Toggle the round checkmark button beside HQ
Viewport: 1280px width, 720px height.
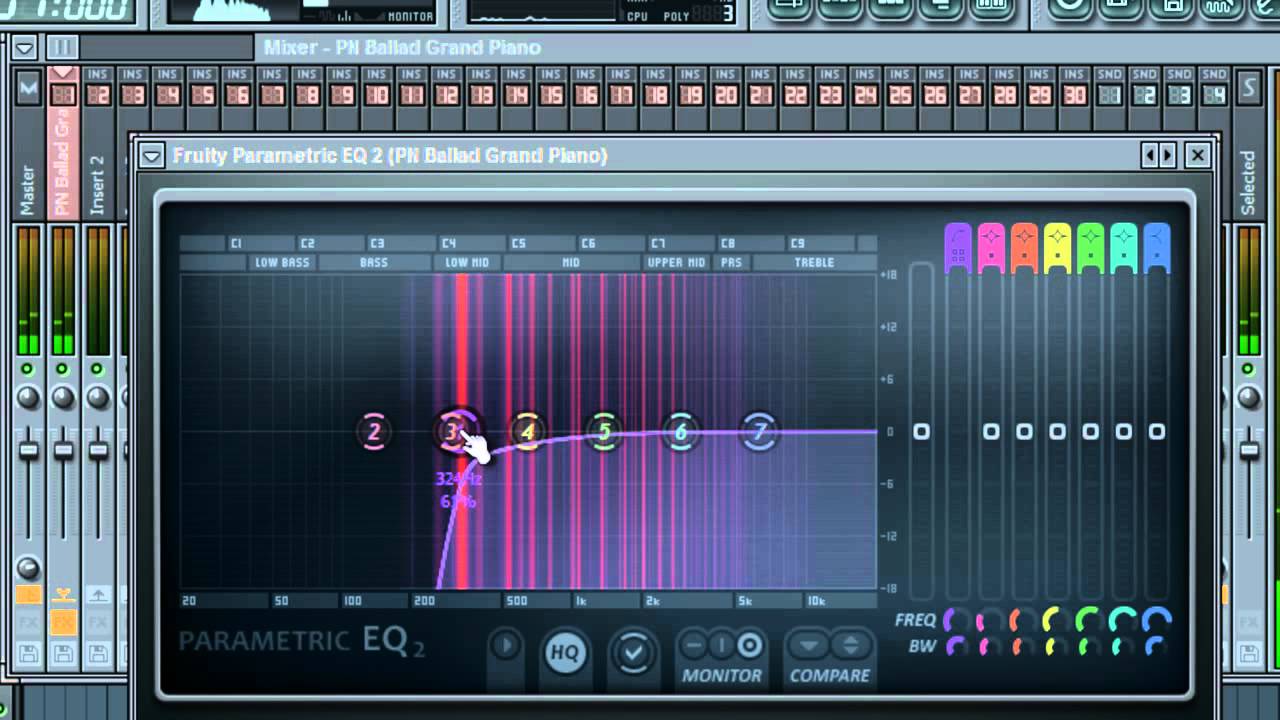[x=633, y=653]
